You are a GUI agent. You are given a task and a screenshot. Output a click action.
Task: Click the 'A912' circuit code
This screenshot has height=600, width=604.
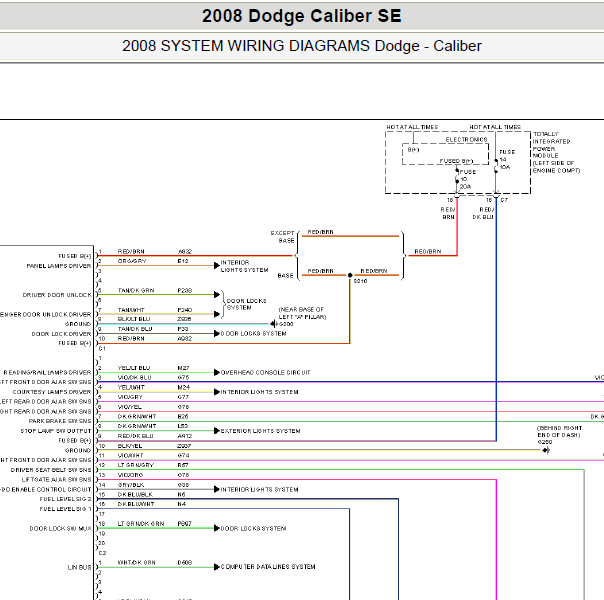tap(185, 436)
